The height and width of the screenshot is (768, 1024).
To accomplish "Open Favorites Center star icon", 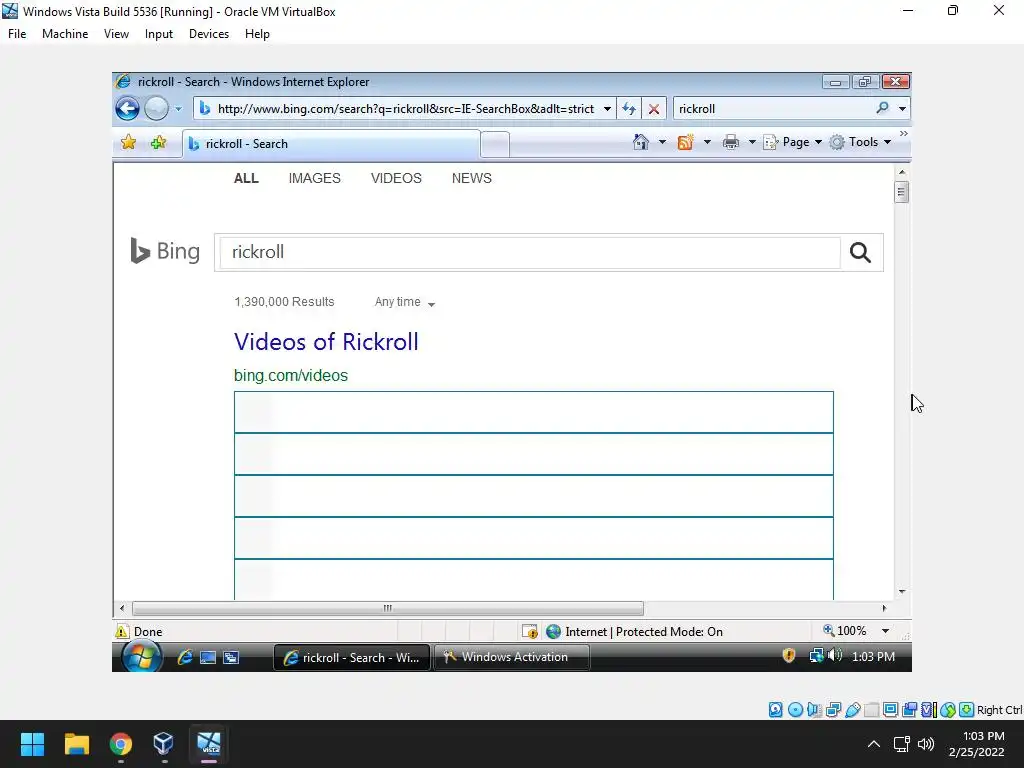I will pos(129,142).
